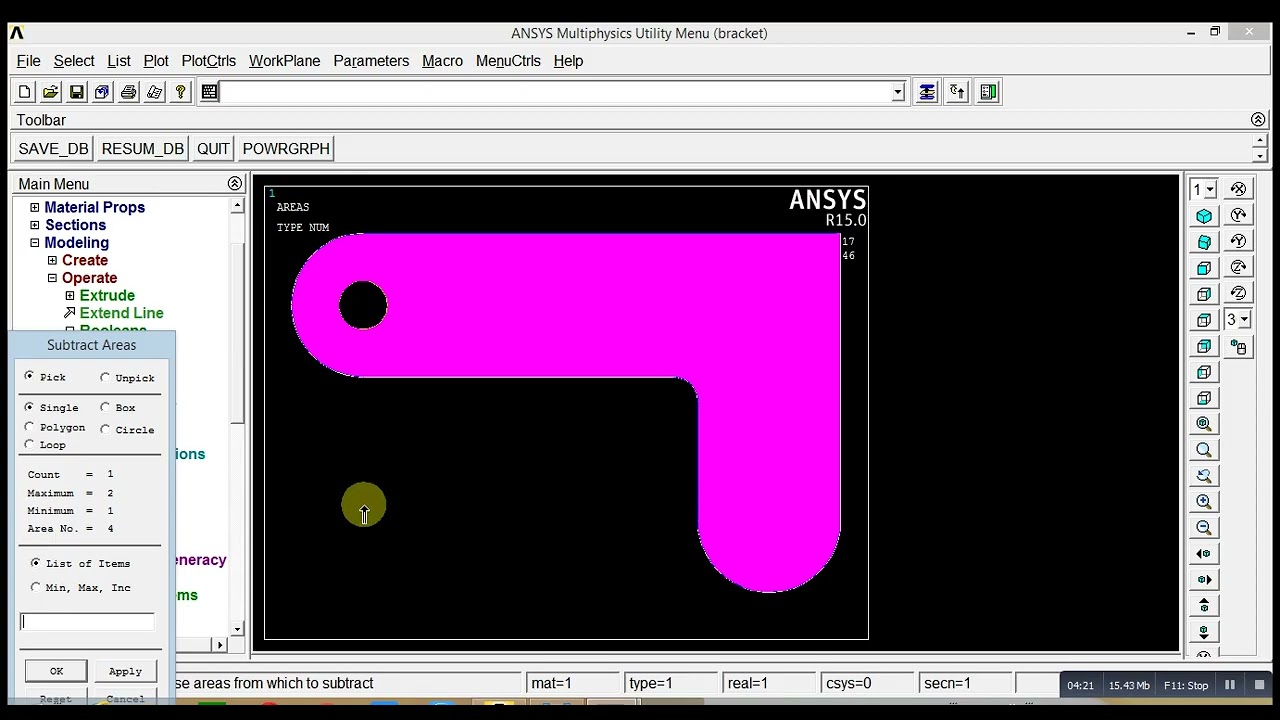Image resolution: width=1280 pixels, height=720 pixels.
Task: Open the MenuCtrls menu
Action: (508, 61)
